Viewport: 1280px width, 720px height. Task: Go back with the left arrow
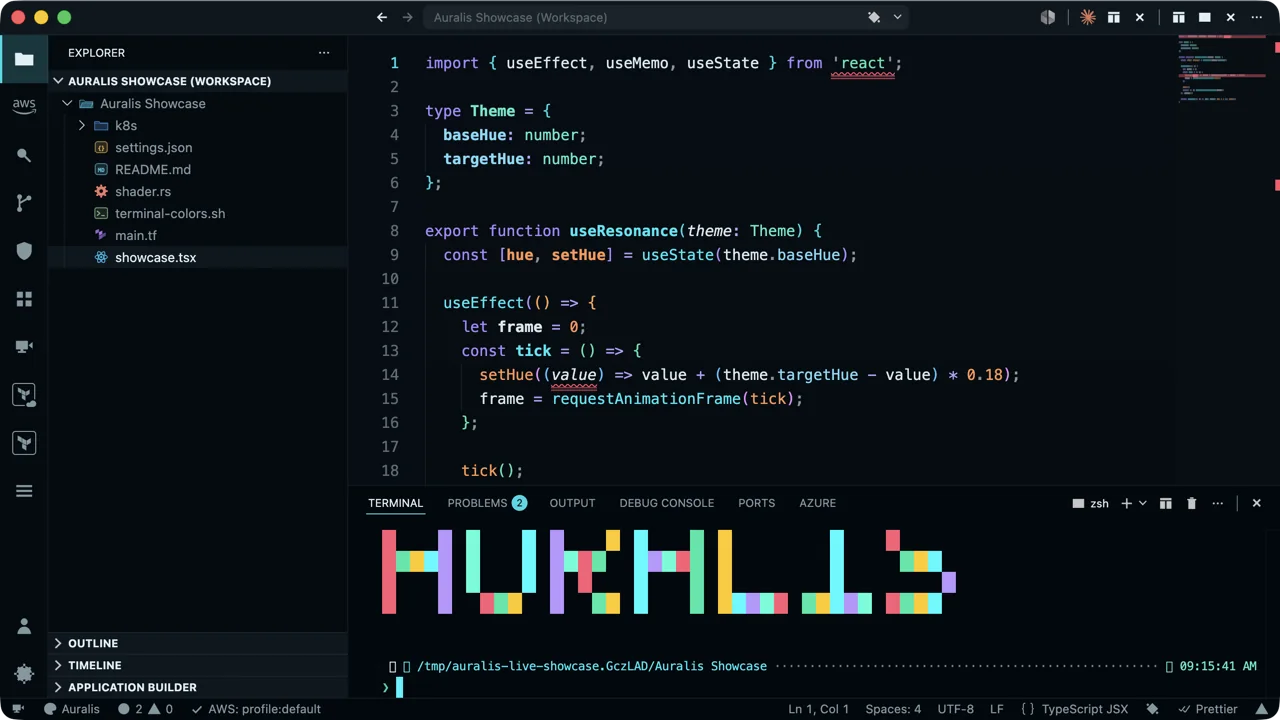click(x=382, y=17)
